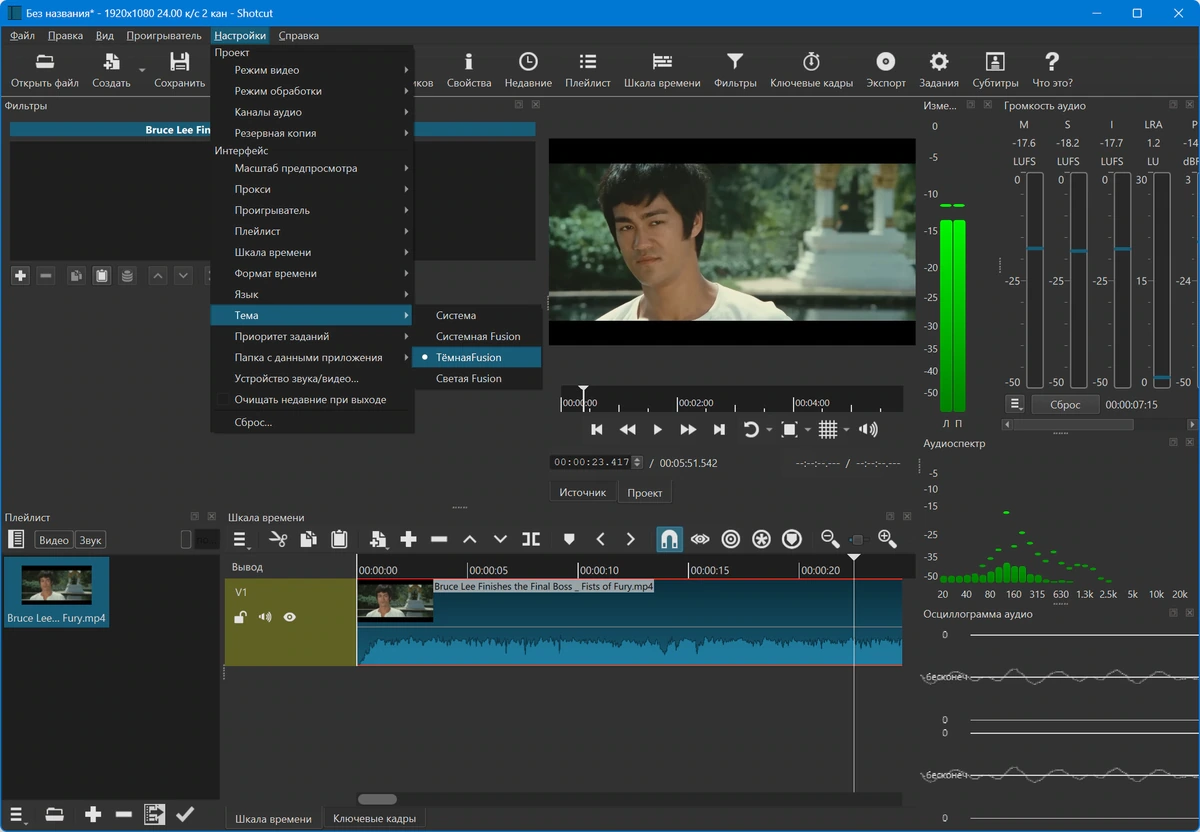Screen dimensions: 1200x832
Task: Open the Справка menu
Action: [x=298, y=35]
